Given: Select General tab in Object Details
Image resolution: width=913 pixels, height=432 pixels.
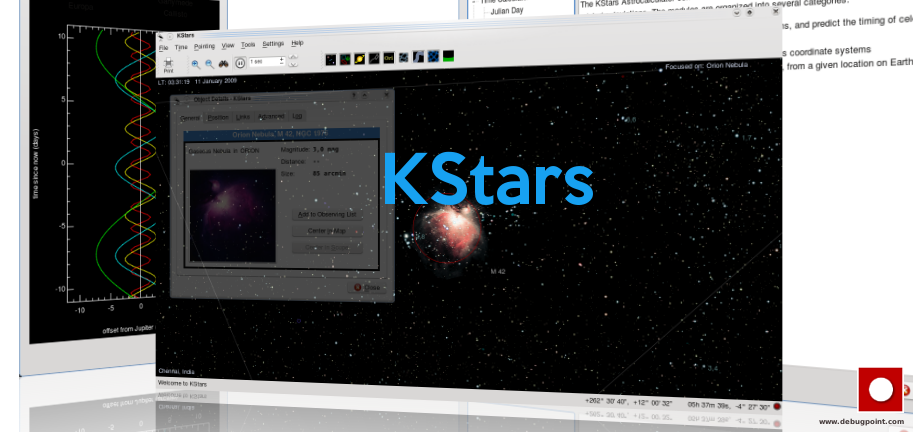Looking at the screenshot, I should click(x=190, y=118).
